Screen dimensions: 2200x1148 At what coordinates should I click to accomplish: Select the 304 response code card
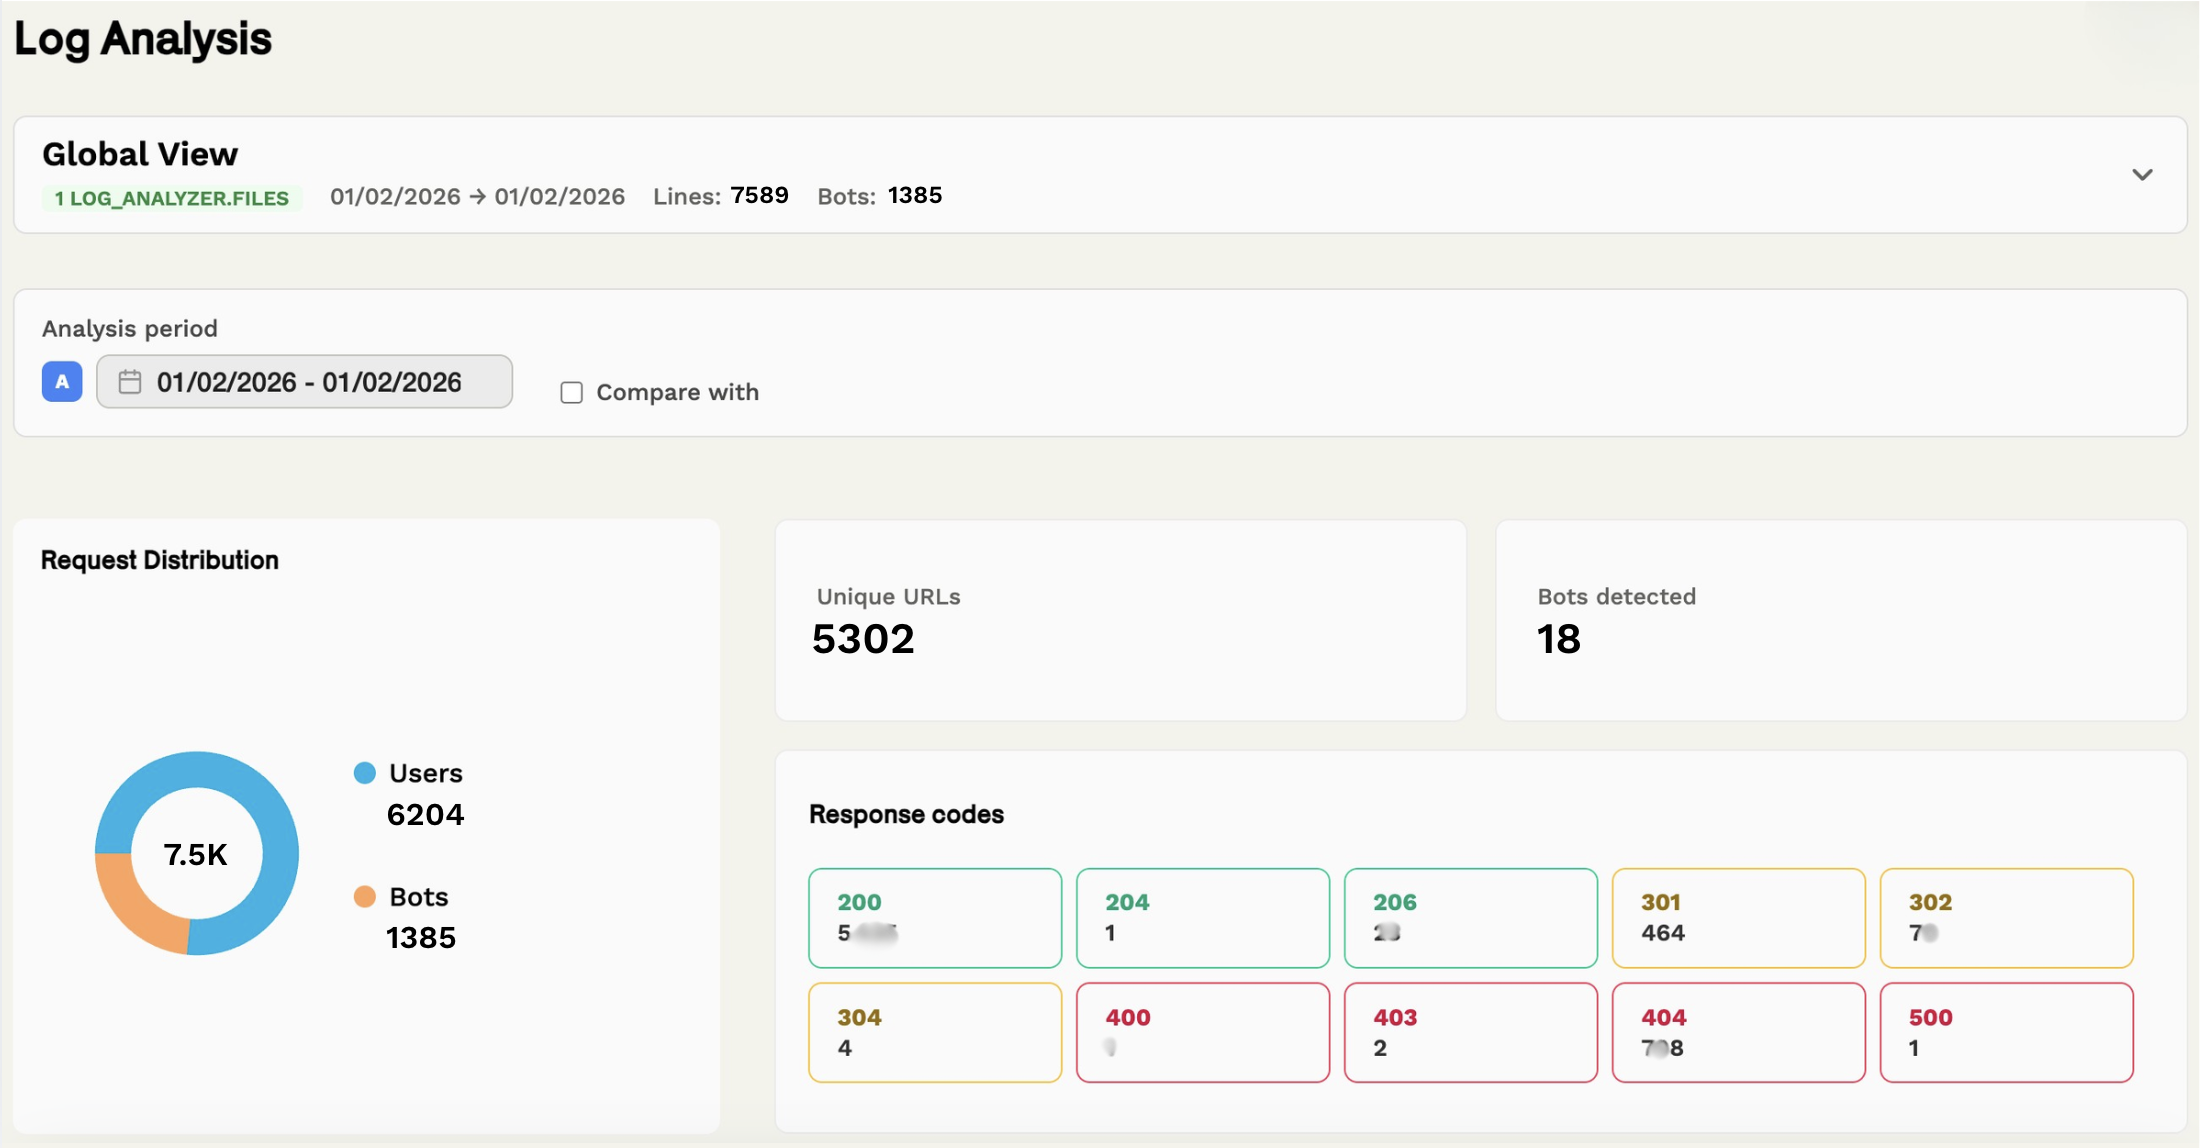point(934,1032)
